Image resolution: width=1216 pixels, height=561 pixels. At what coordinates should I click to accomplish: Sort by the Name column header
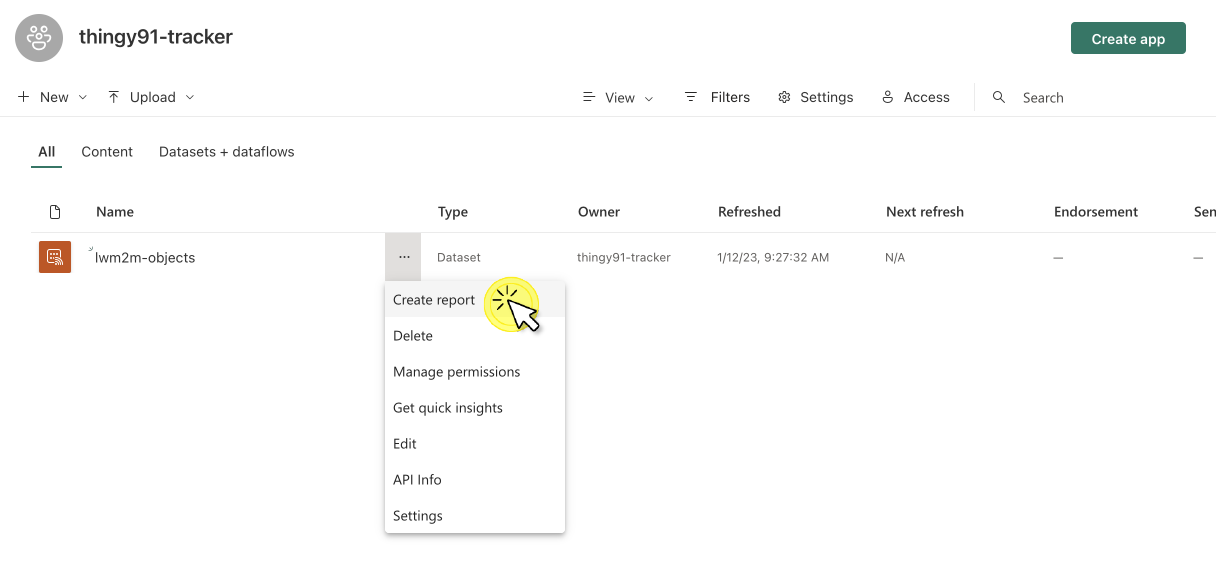(x=115, y=212)
